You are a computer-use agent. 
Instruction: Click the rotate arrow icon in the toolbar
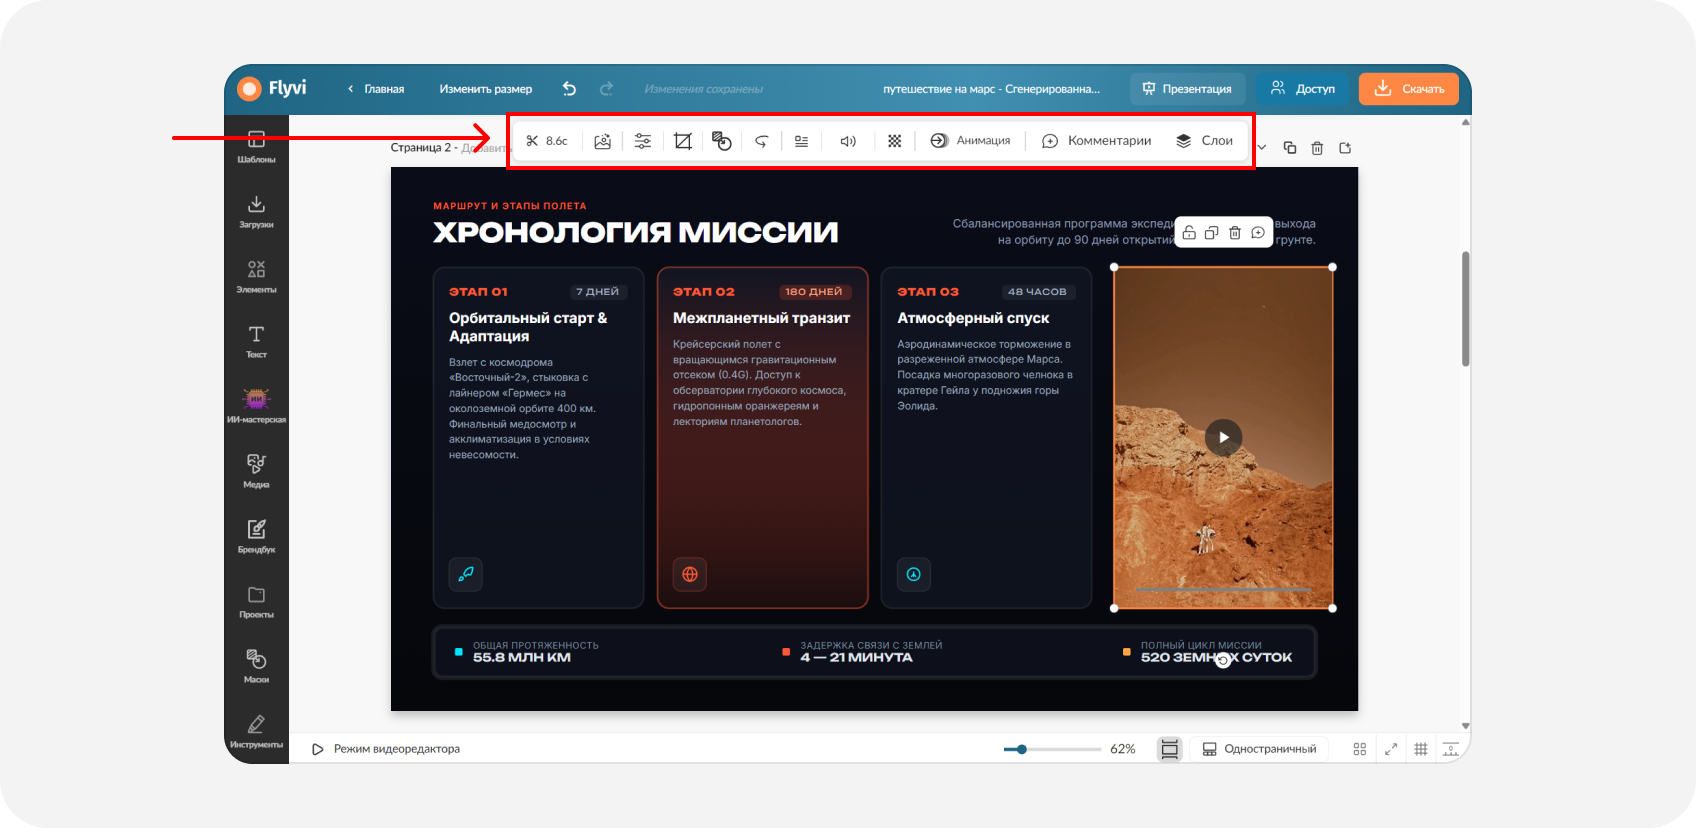coord(762,141)
